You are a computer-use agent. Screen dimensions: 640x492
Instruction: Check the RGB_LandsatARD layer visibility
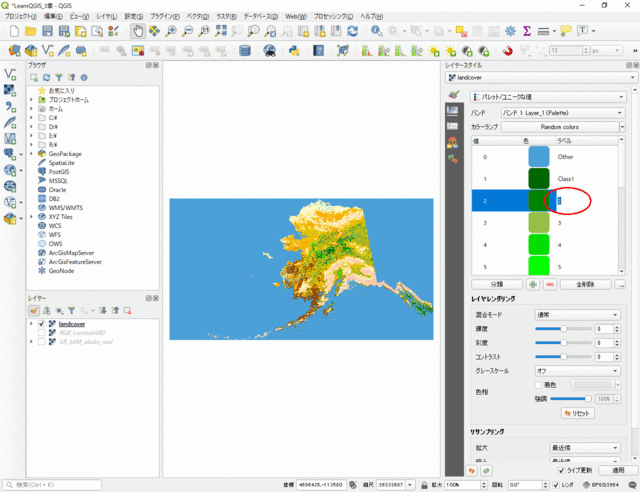click(x=41, y=333)
